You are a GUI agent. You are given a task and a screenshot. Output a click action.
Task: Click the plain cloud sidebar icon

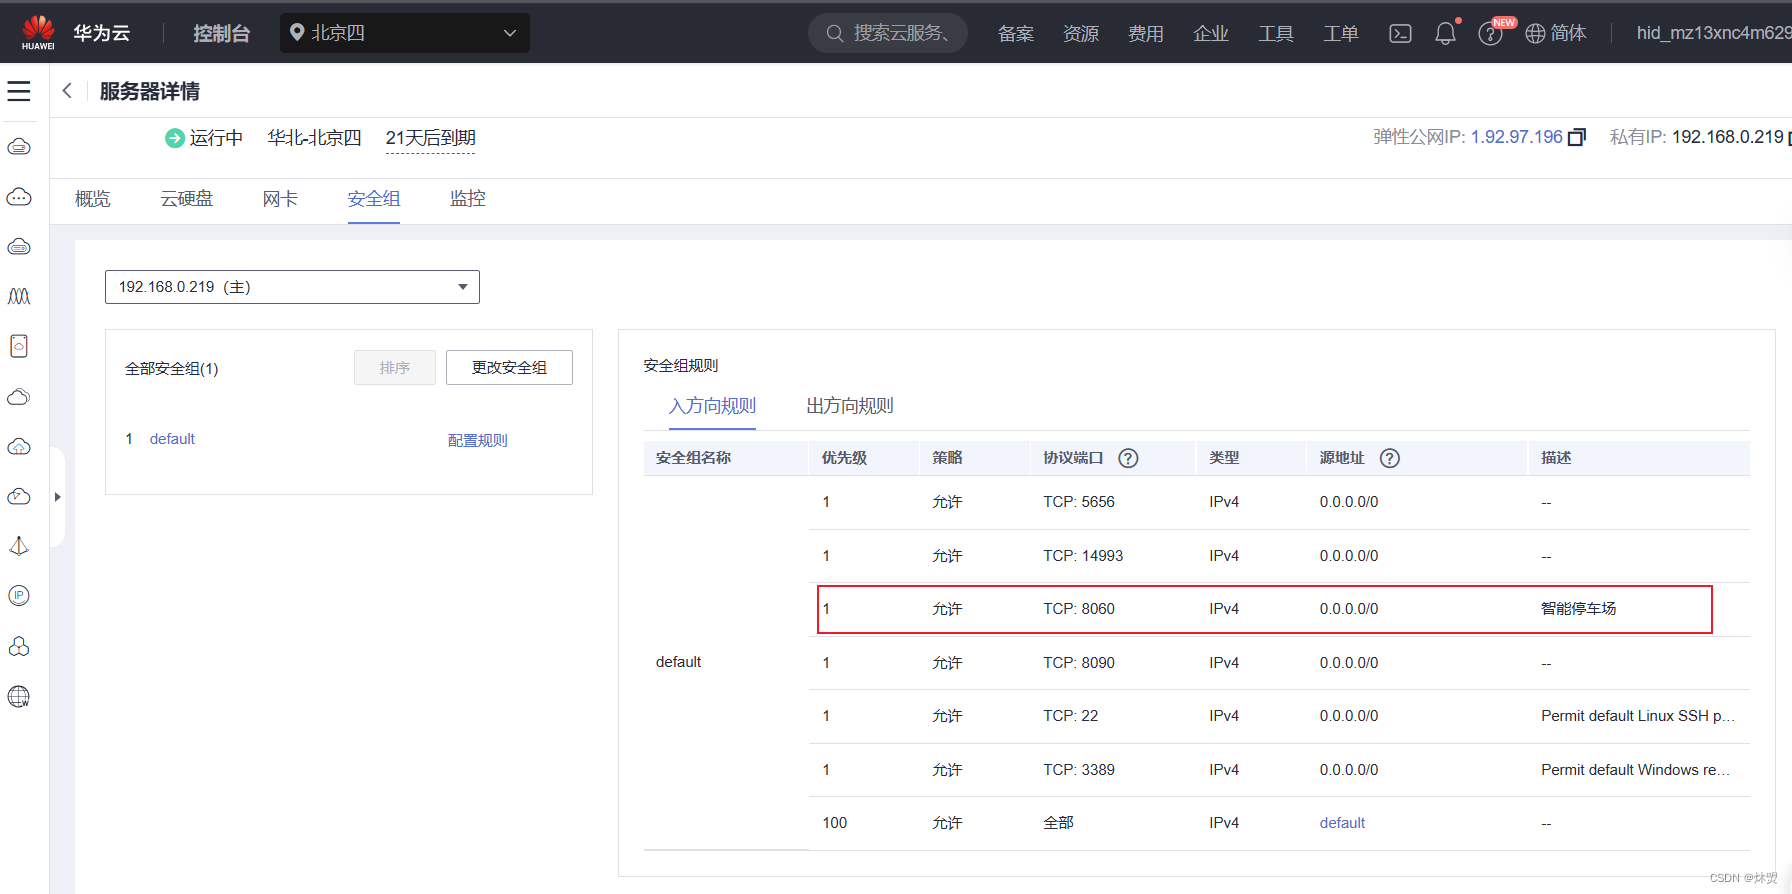(x=19, y=397)
